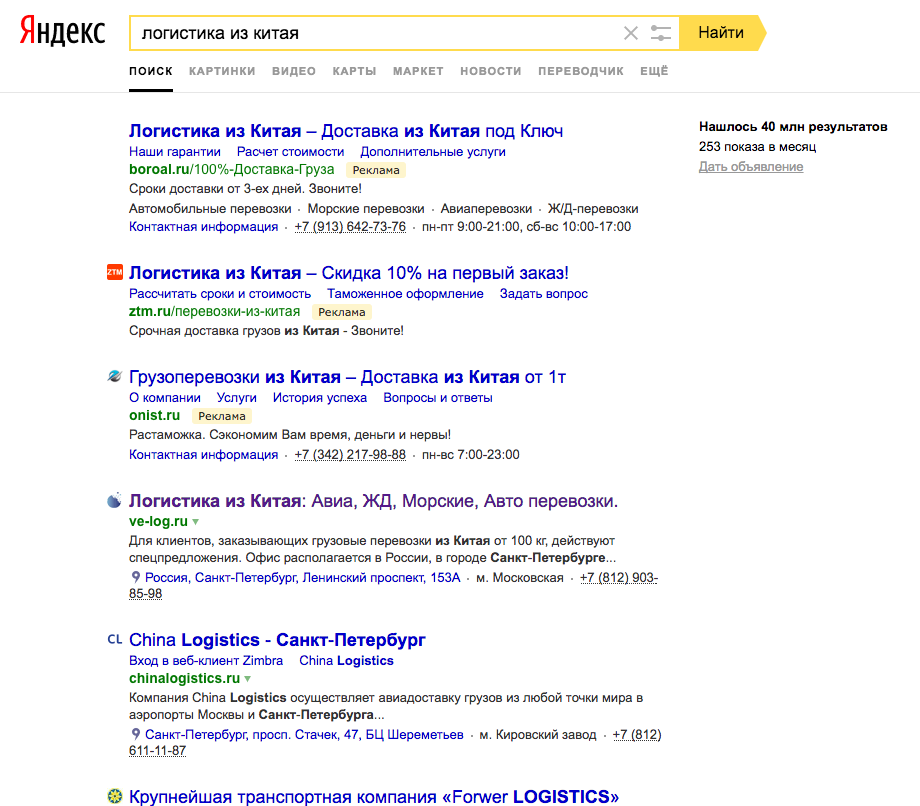Visit the ve-log.ru green URL
The image size is (920, 806).
pyautogui.click(x=158, y=521)
